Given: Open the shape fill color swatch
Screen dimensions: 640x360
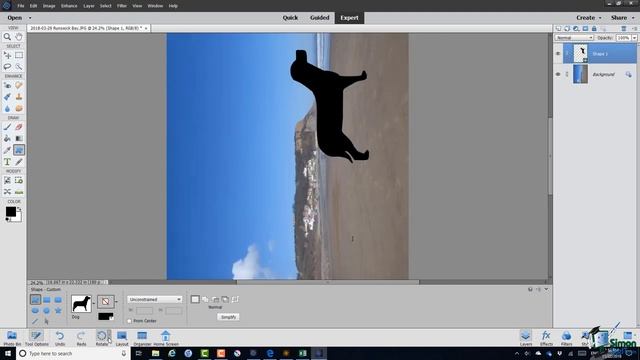Looking at the screenshot, I should pos(105,316).
